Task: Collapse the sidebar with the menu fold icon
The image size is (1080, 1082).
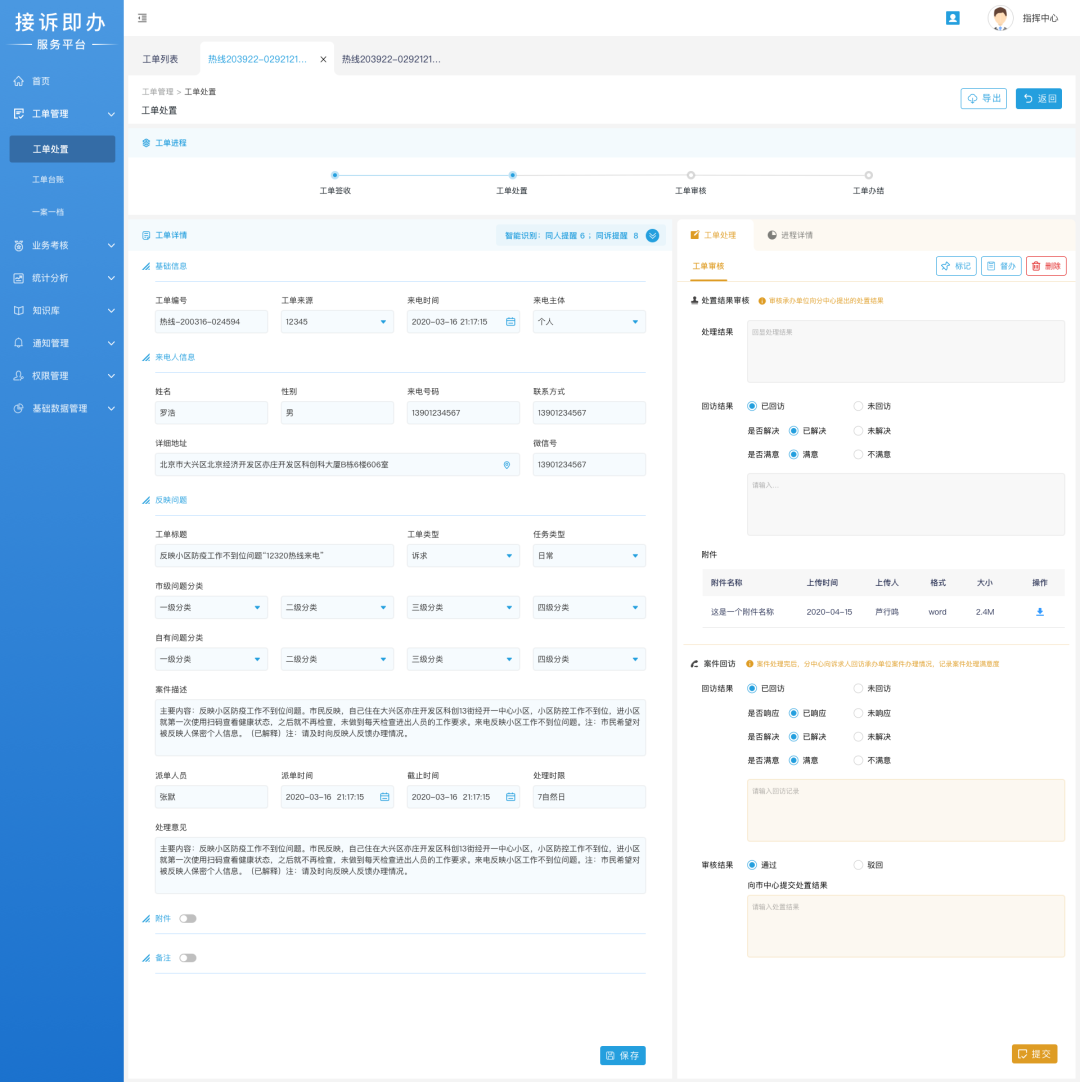Action: pyautogui.click(x=142, y=18)
